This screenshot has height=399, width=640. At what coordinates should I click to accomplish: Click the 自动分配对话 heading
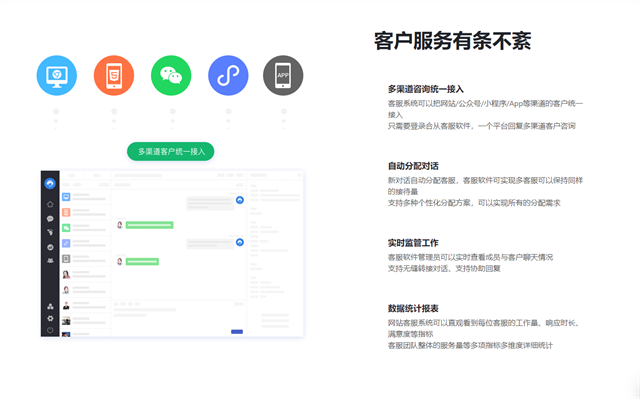pos(413,166)
